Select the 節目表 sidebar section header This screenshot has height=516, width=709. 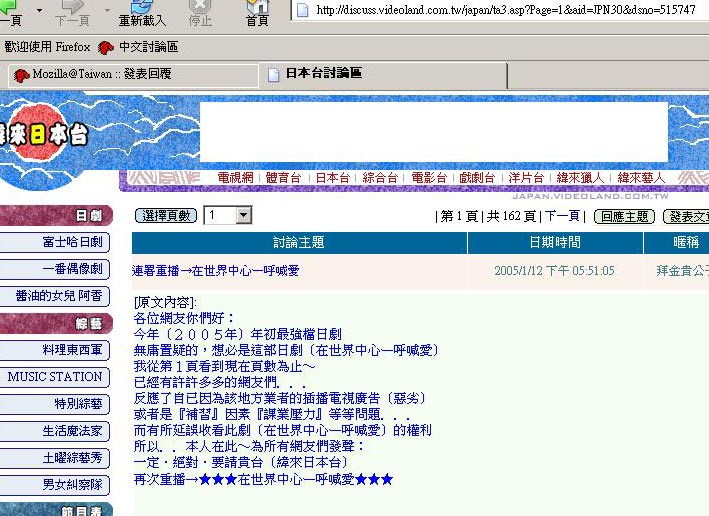pos(55,510)
